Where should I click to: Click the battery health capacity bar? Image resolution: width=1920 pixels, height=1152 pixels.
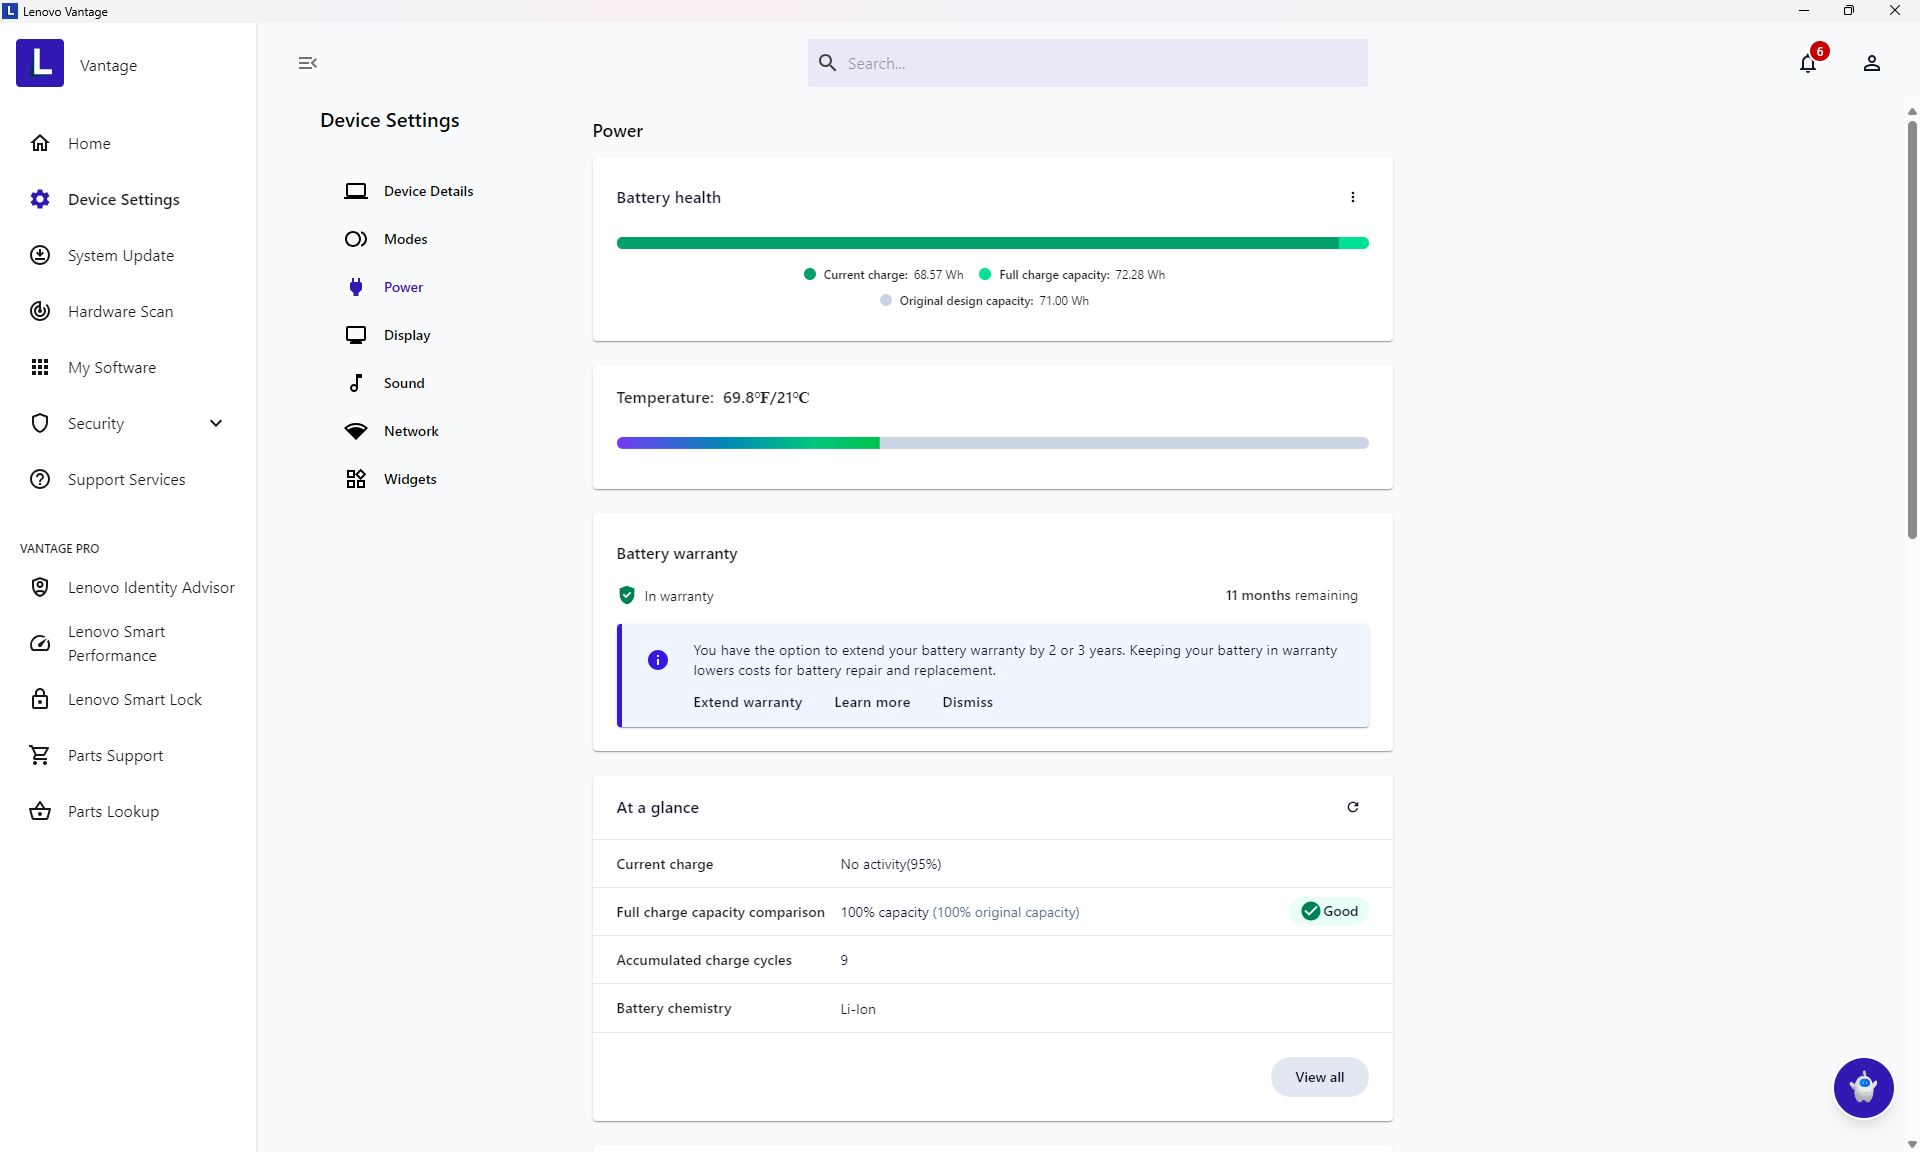(x=993, y=243)
